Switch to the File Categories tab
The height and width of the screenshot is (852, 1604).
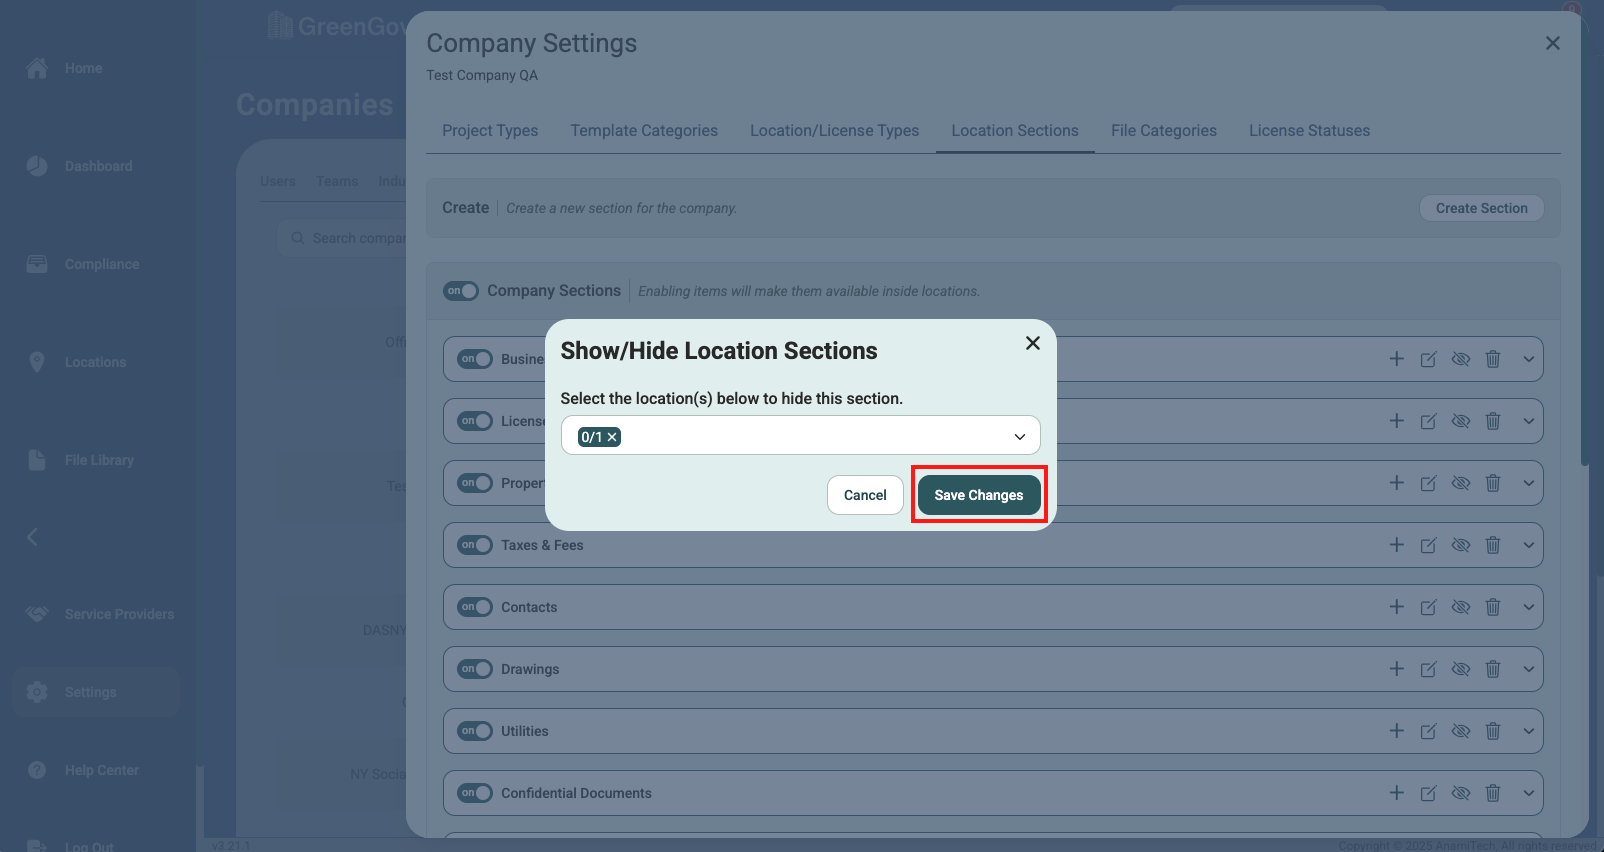[1163, 131]
